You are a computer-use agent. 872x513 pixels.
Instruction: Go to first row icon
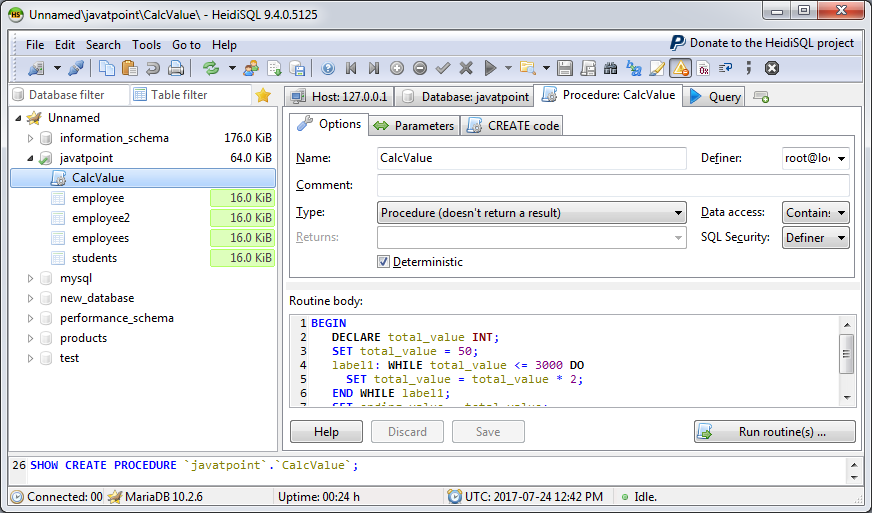click(351, 68)
